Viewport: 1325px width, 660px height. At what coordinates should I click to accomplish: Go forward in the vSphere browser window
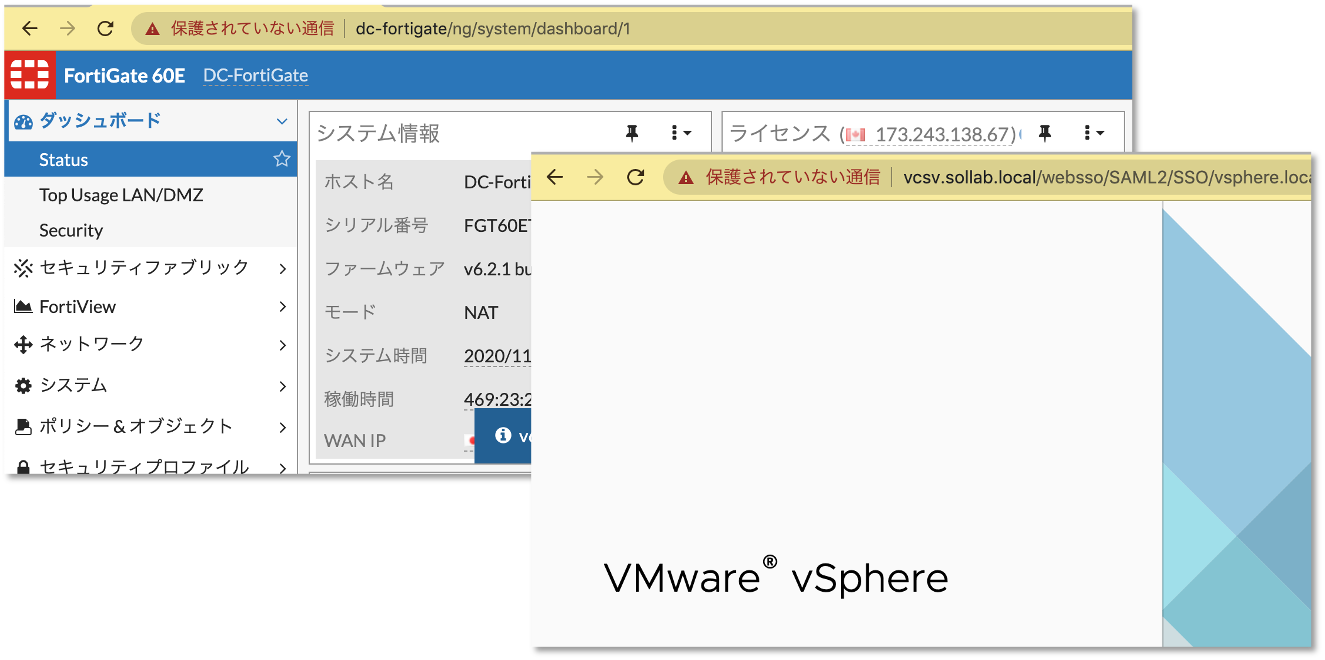click(595, 177)
